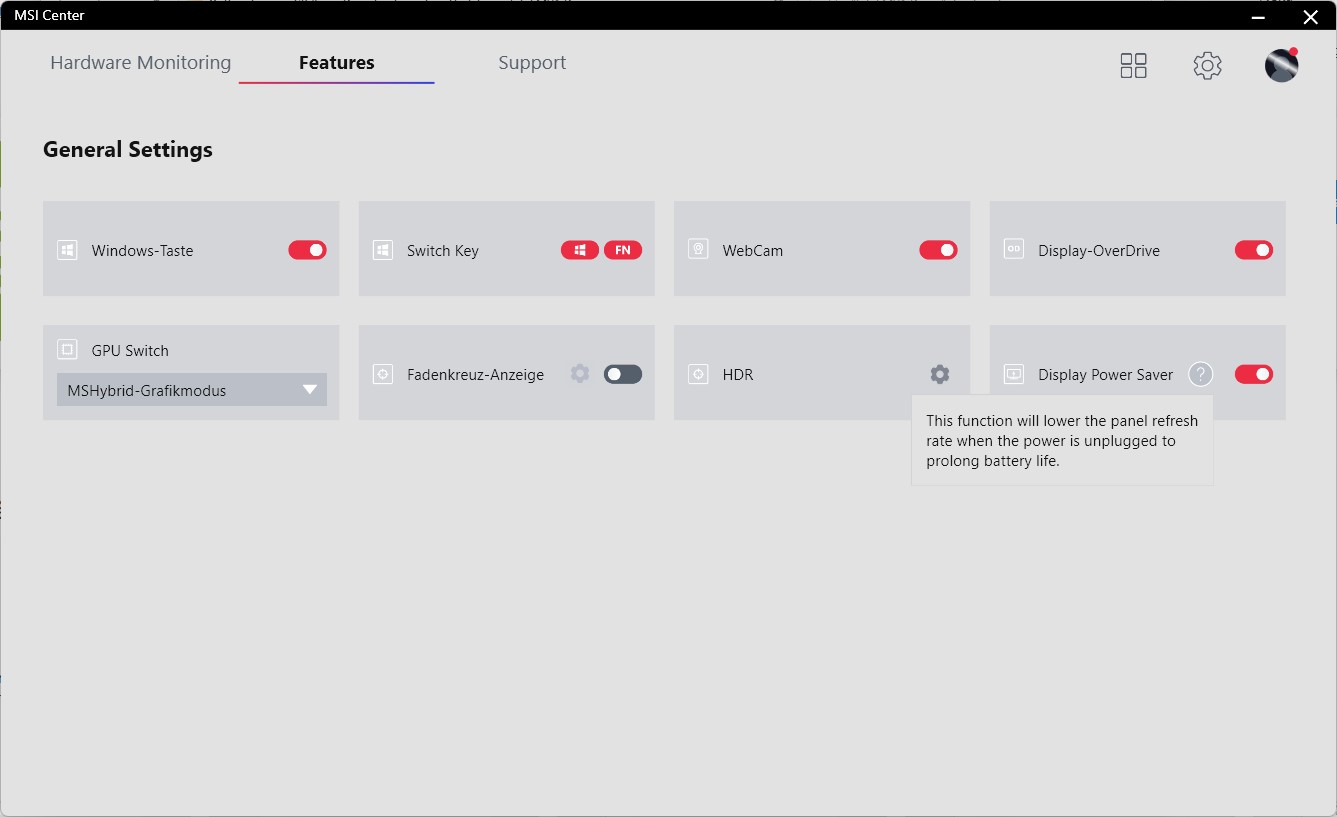Open the Support tab
The image size is (1337, 817).
[x=532, y=62]
